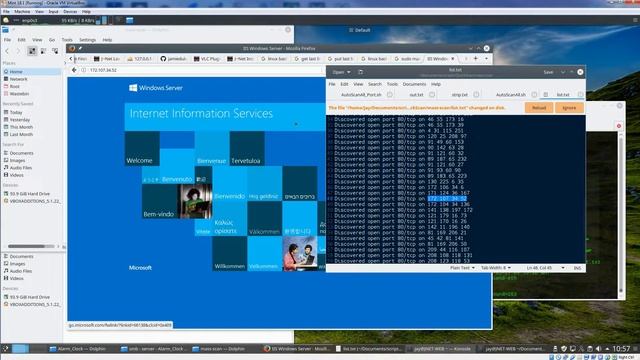The image size is (640, 360).
Task: Close the AutoScanAll_Port.sh editor tab
Action: click(390, 95)
